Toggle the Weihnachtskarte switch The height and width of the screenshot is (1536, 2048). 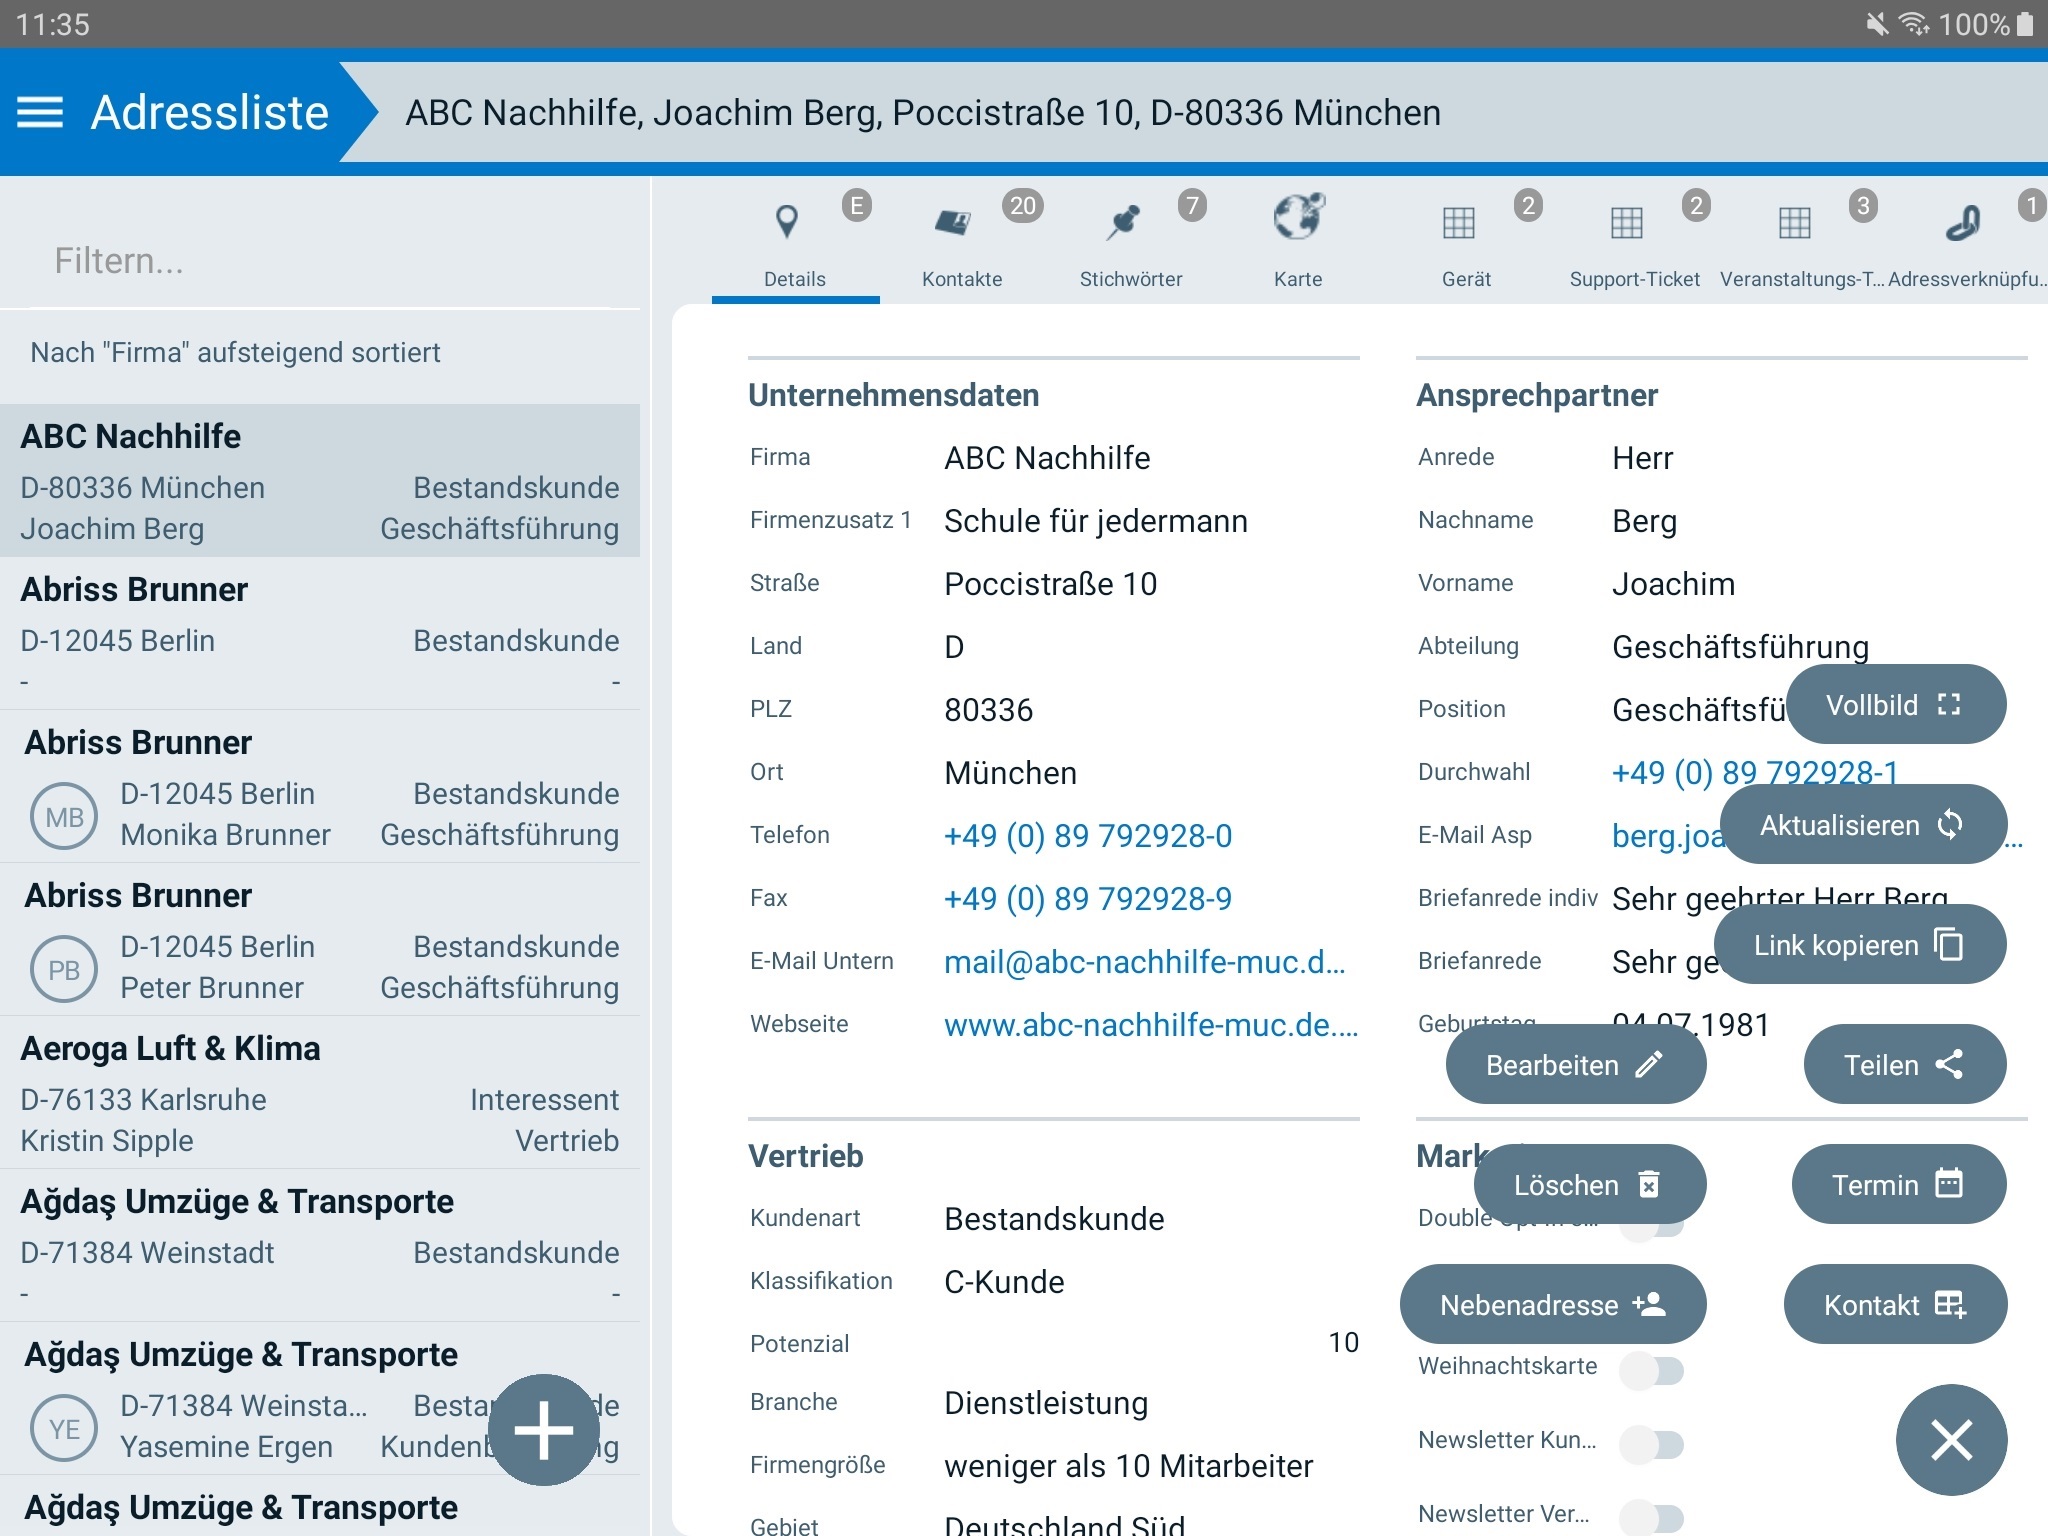click(1652, 1370)
